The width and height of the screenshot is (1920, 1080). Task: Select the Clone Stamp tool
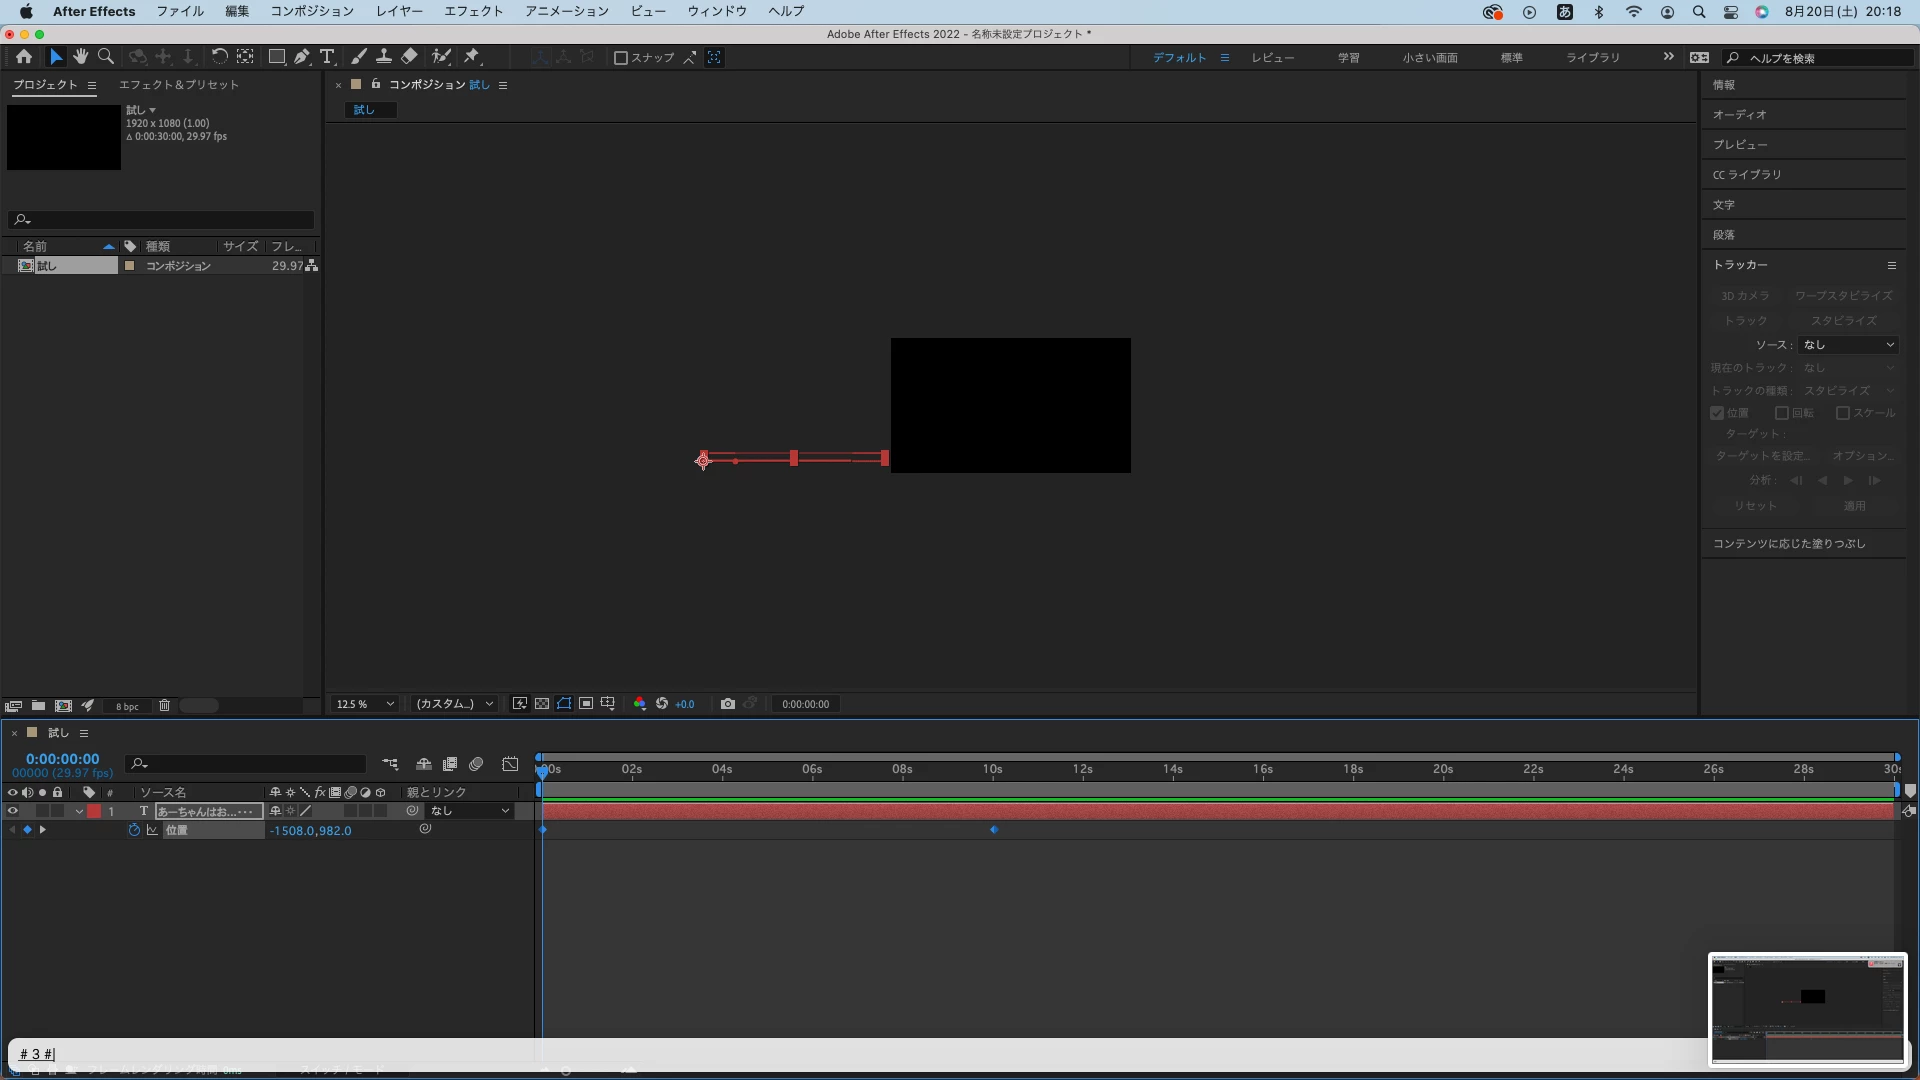(x=384, y=57)
